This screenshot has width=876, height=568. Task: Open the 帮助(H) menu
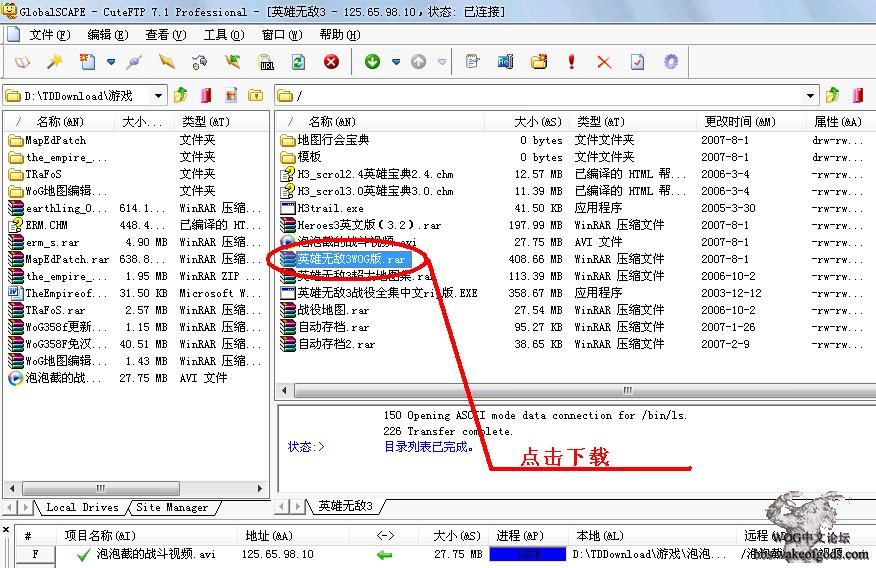pos(340,35)
